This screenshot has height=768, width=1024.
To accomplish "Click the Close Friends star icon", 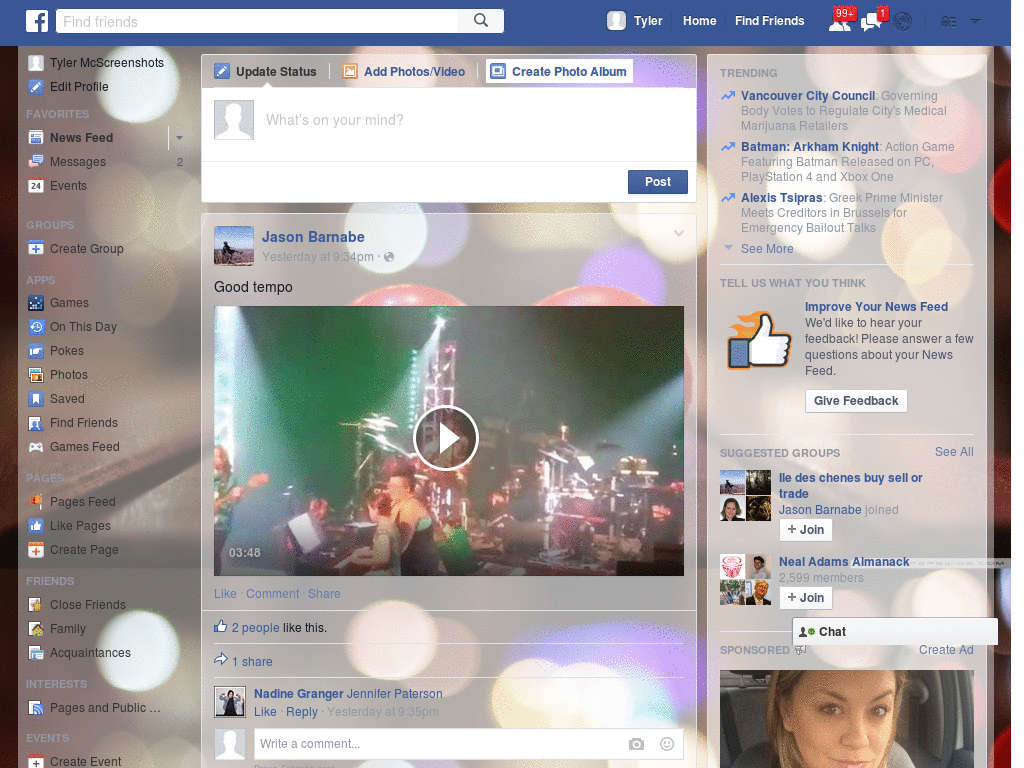I will [36, 605].
